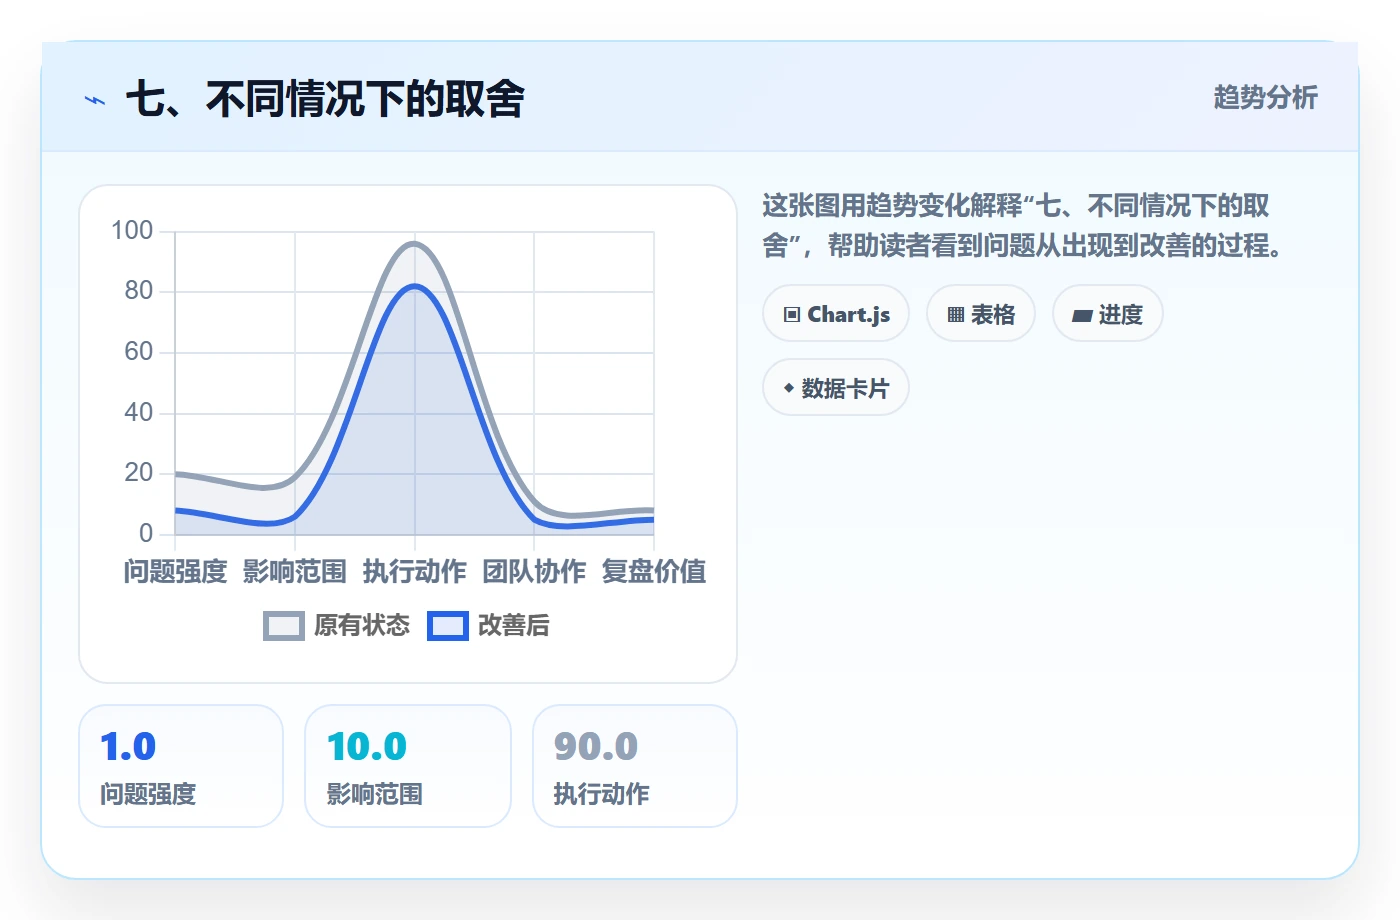Click the 问题强度 x-axis label
Image resolution: width=1400 pixels, height=920 pixels.
pyautogui.click(x=175, y=571)
